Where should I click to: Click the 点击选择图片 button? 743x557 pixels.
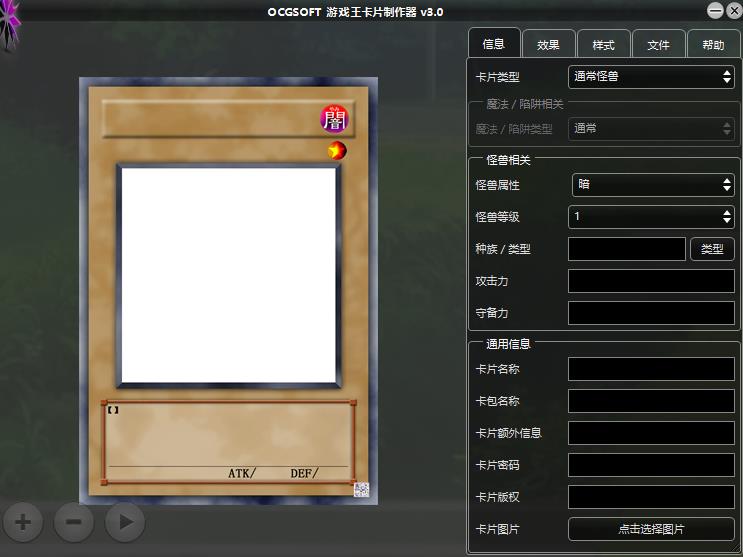pyautogui.click(x=651, y=529)
